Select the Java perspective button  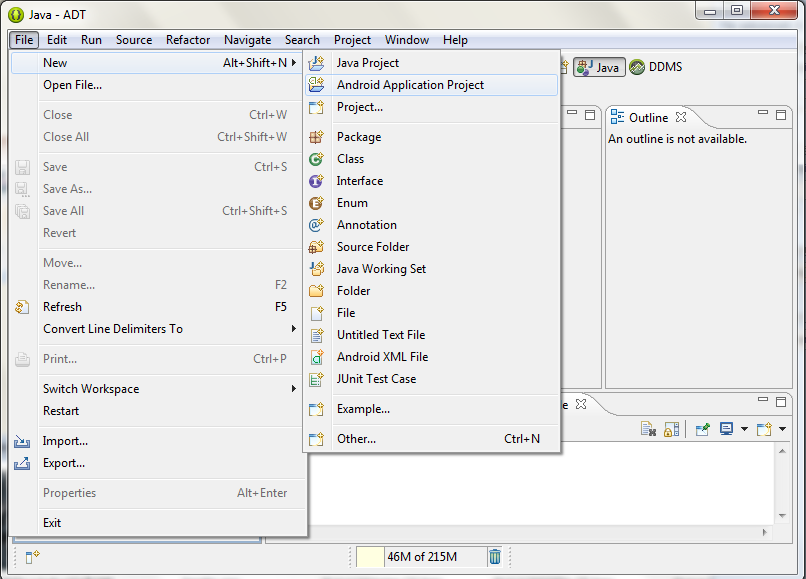(x=599, y=67)
